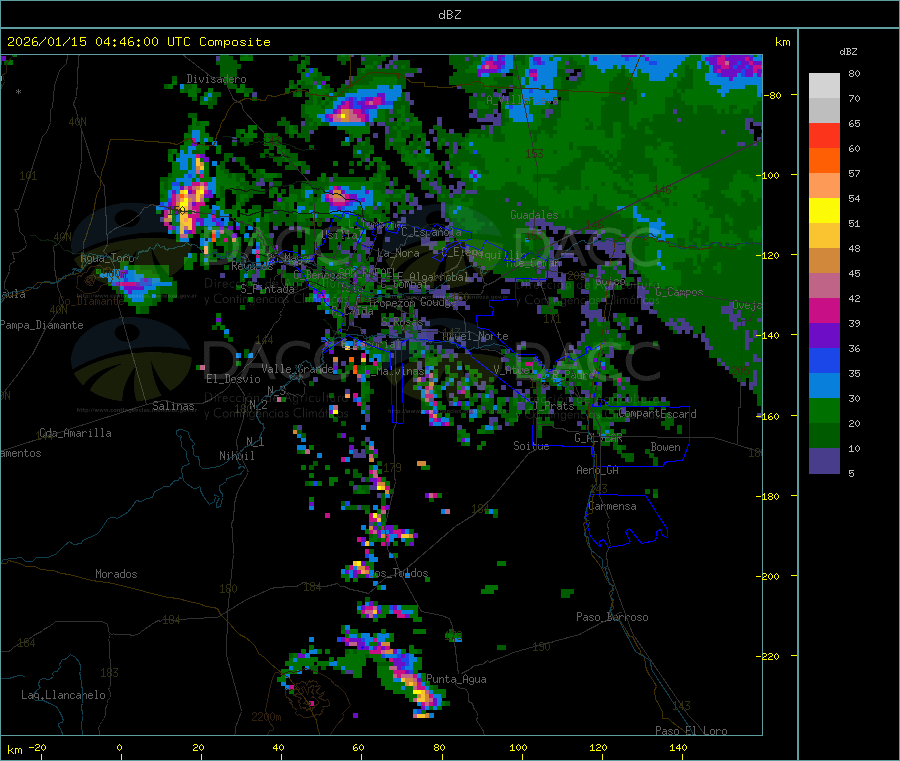
Task: Click the magenta 39-42 dBZ legend swatch
Action: click(824, 310)
